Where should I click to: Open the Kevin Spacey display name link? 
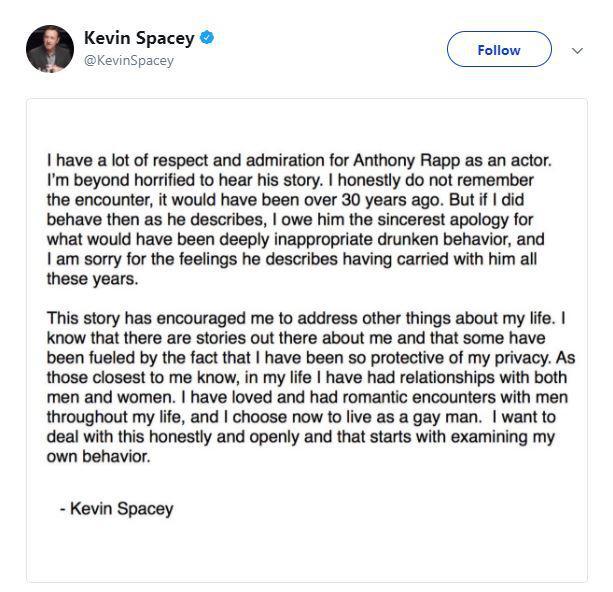coord(140,39)
